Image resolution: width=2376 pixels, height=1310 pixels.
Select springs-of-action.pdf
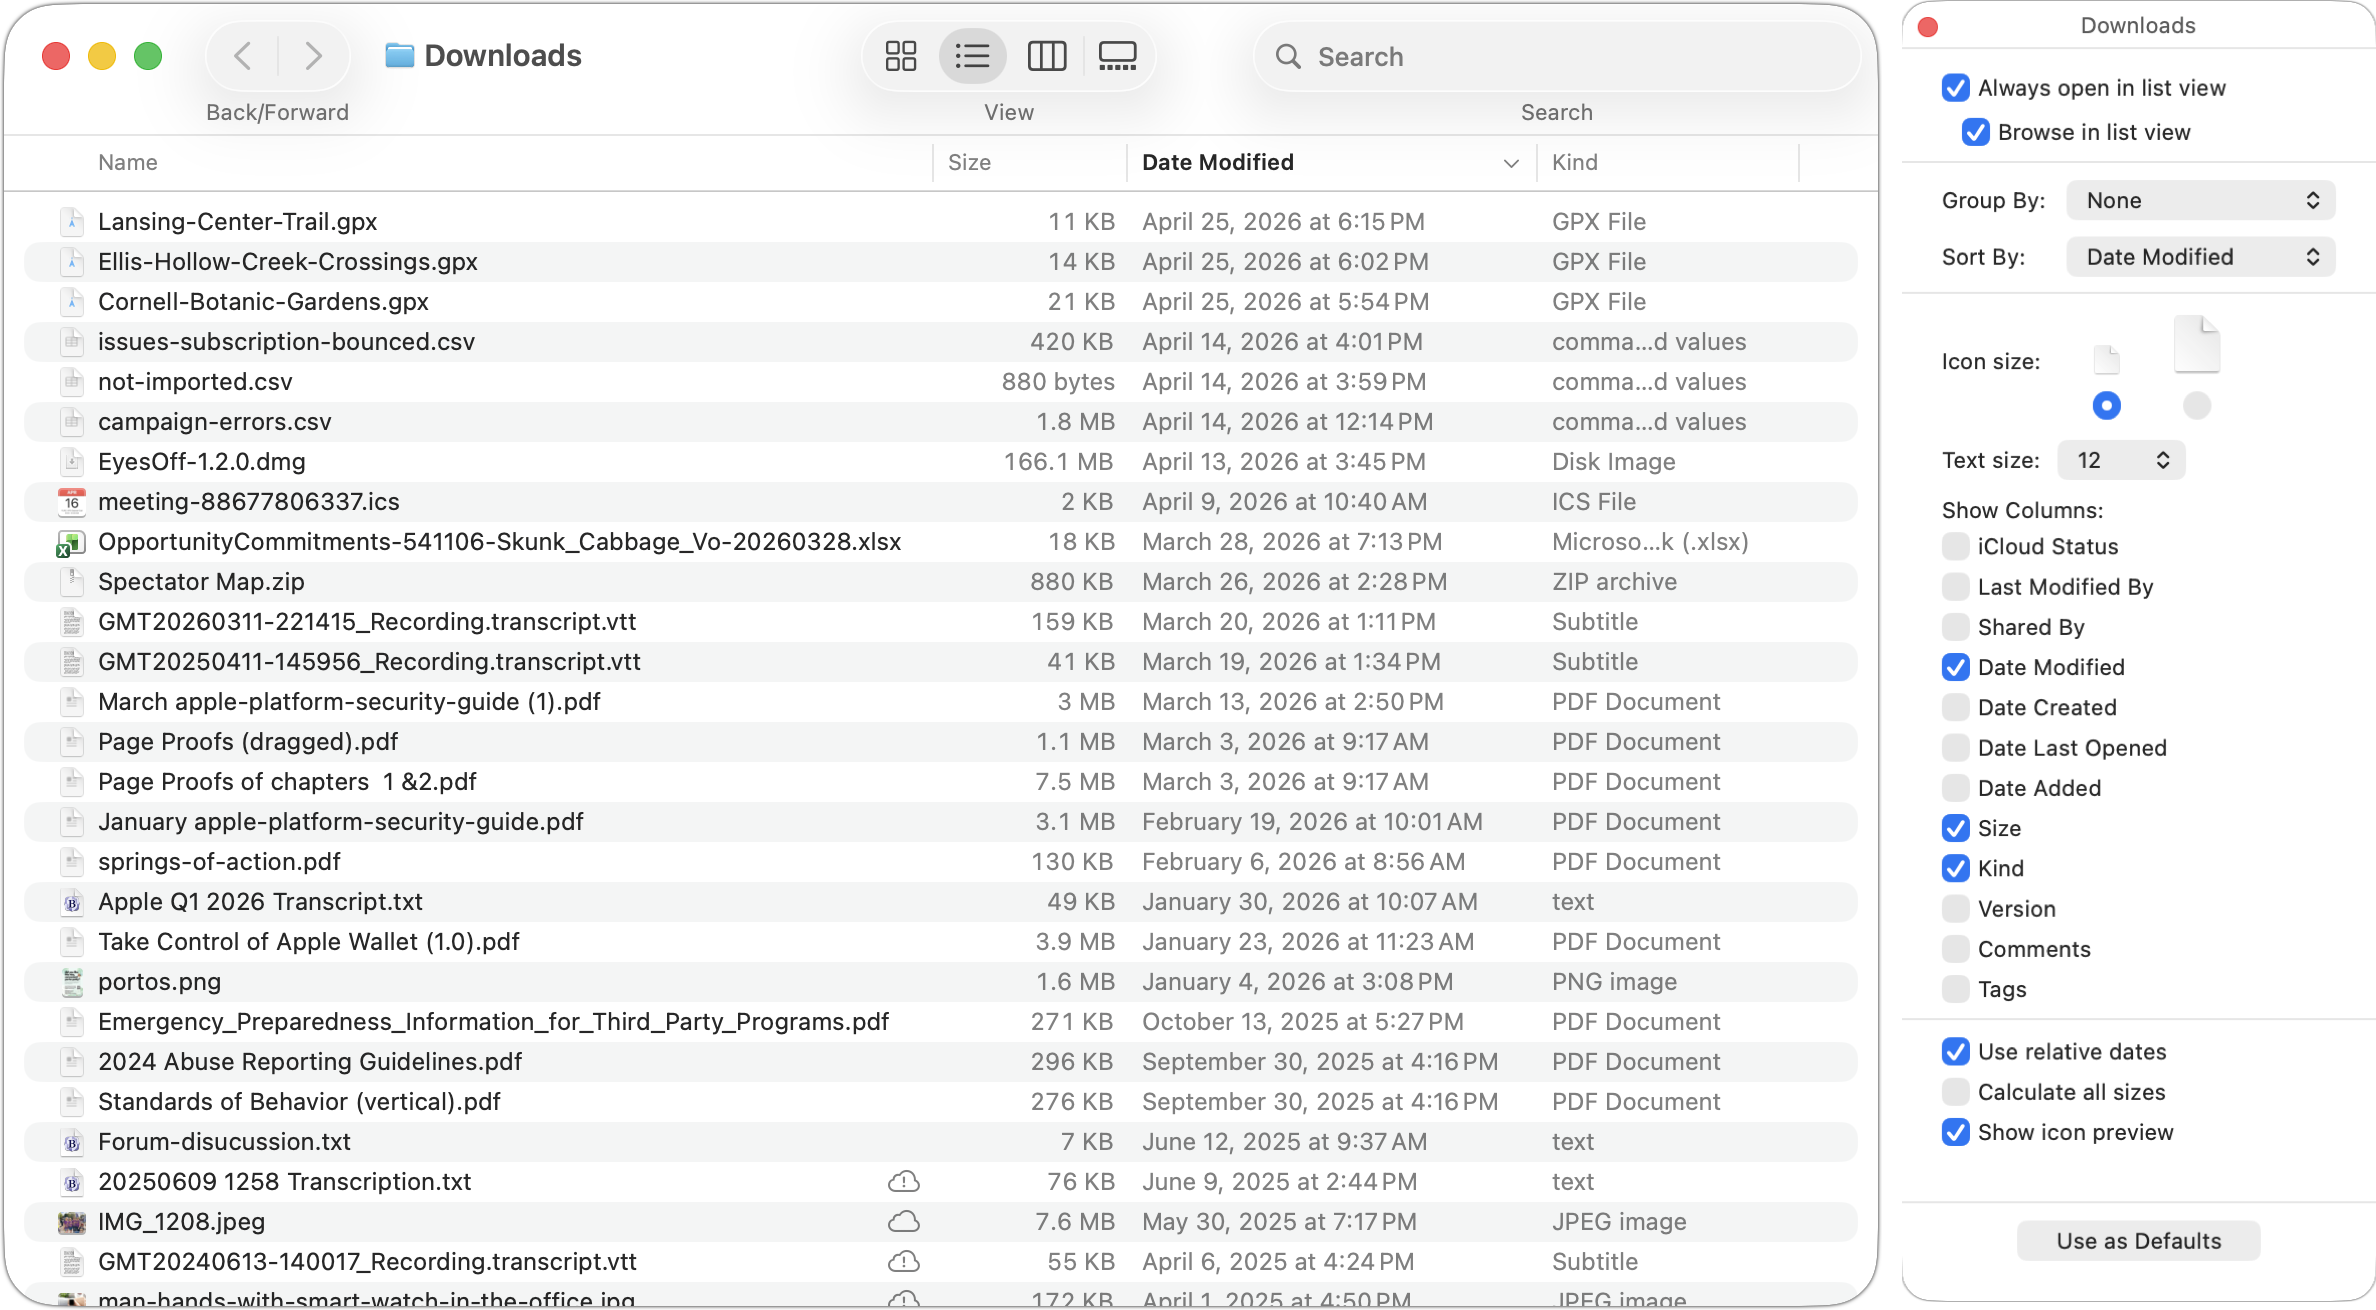click(x=941, y=862)
